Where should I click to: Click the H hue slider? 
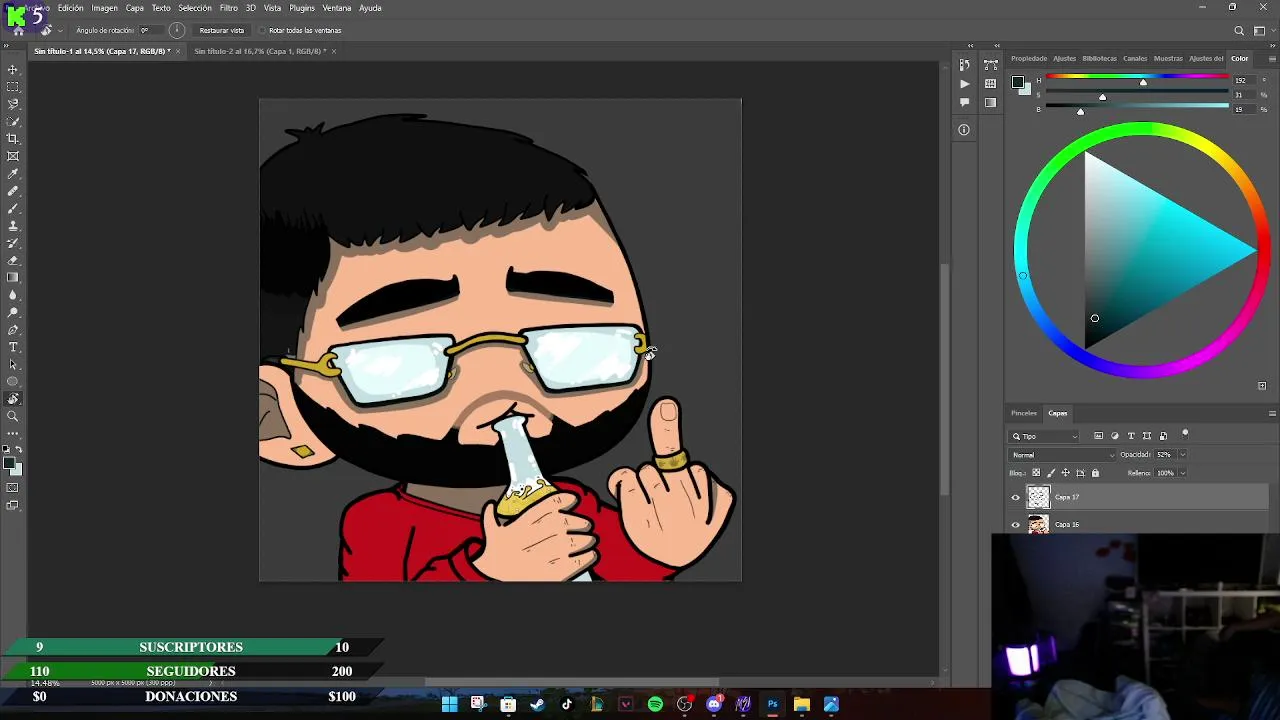point(1138,77)
